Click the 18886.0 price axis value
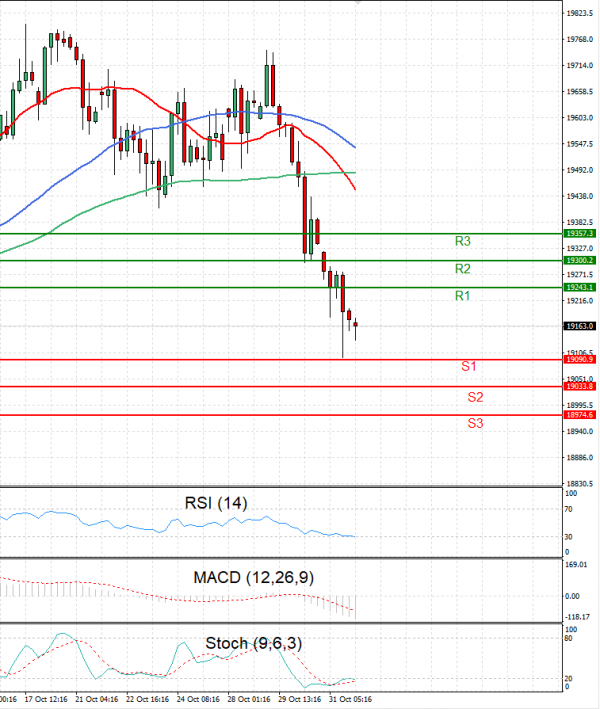This screenshot has width=600, height=709. click(x=580, y=458)
